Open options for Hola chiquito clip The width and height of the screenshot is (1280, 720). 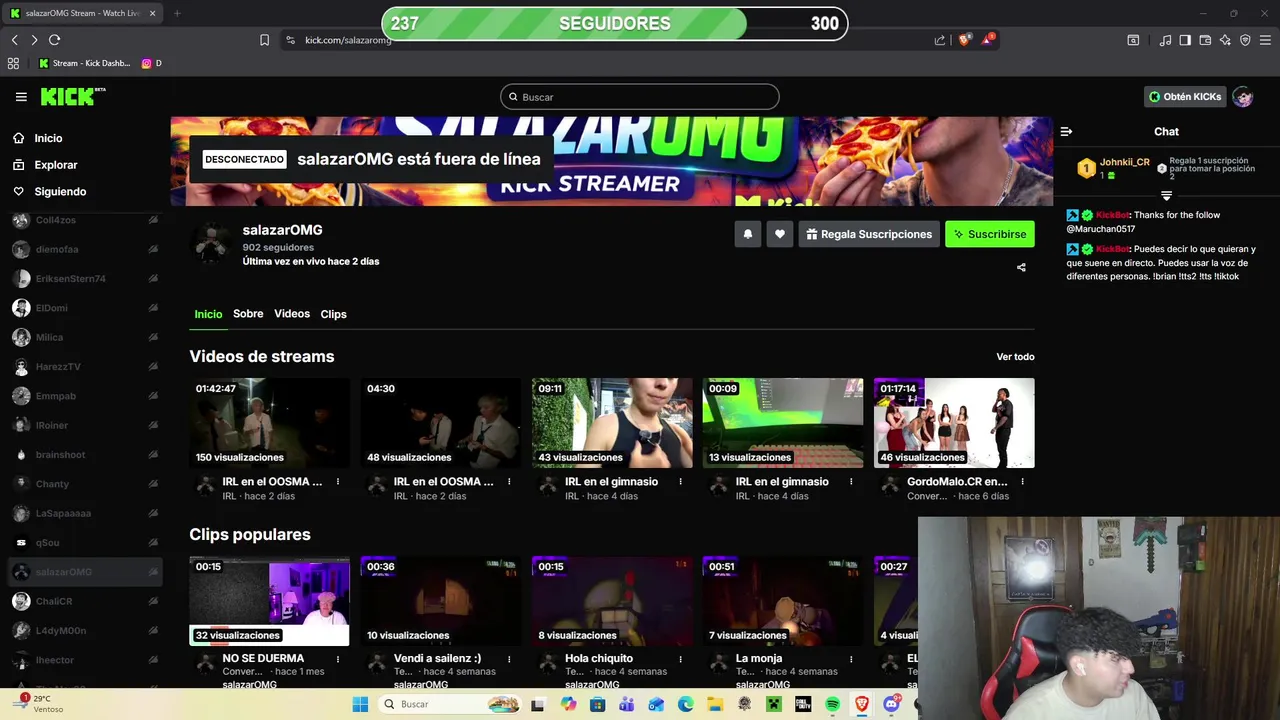pos(680,659)
